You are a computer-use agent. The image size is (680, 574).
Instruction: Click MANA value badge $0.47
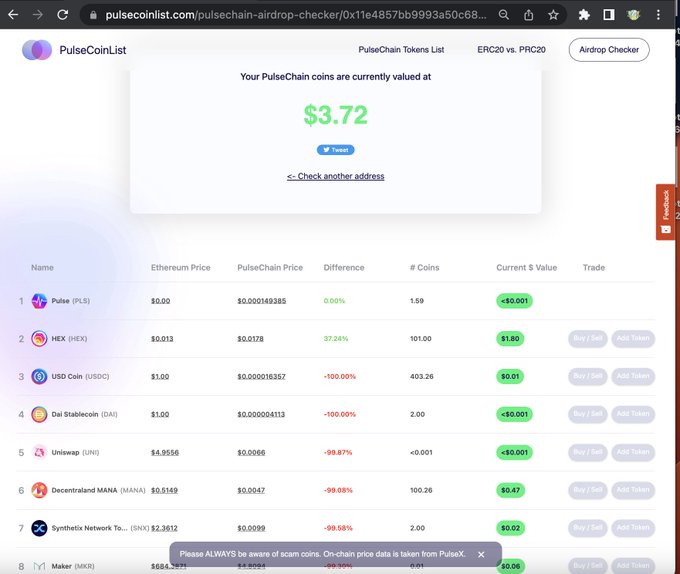pyautogui.click(x=510, y=490)
